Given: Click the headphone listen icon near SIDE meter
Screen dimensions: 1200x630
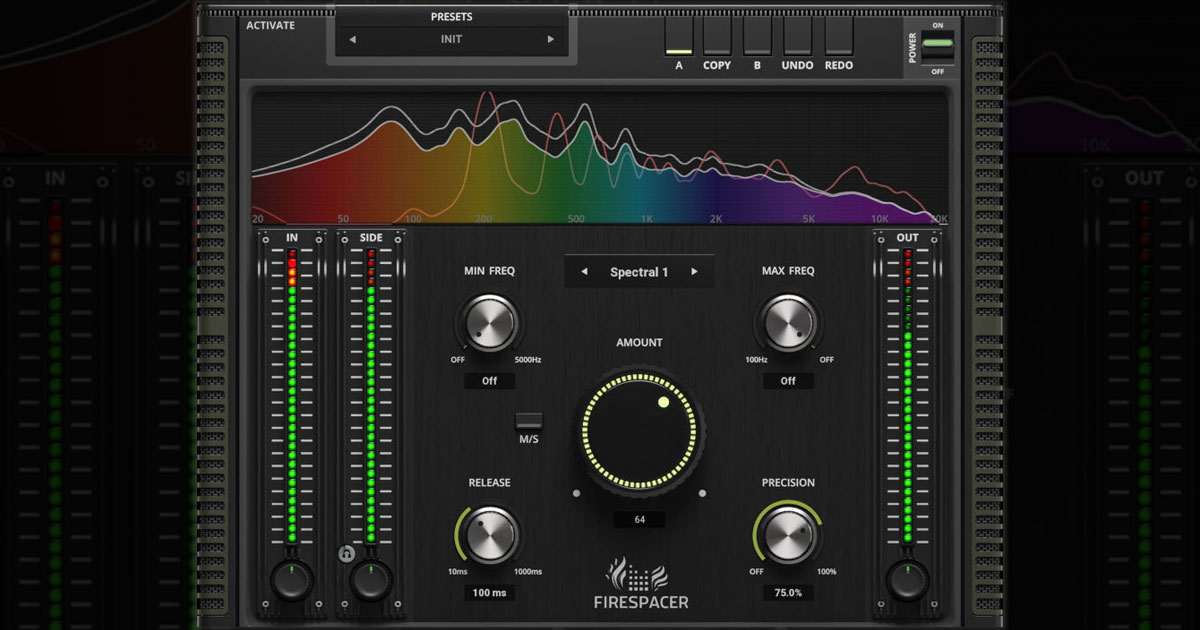Looking at the screenshot, I should click(x=347, y=552).
